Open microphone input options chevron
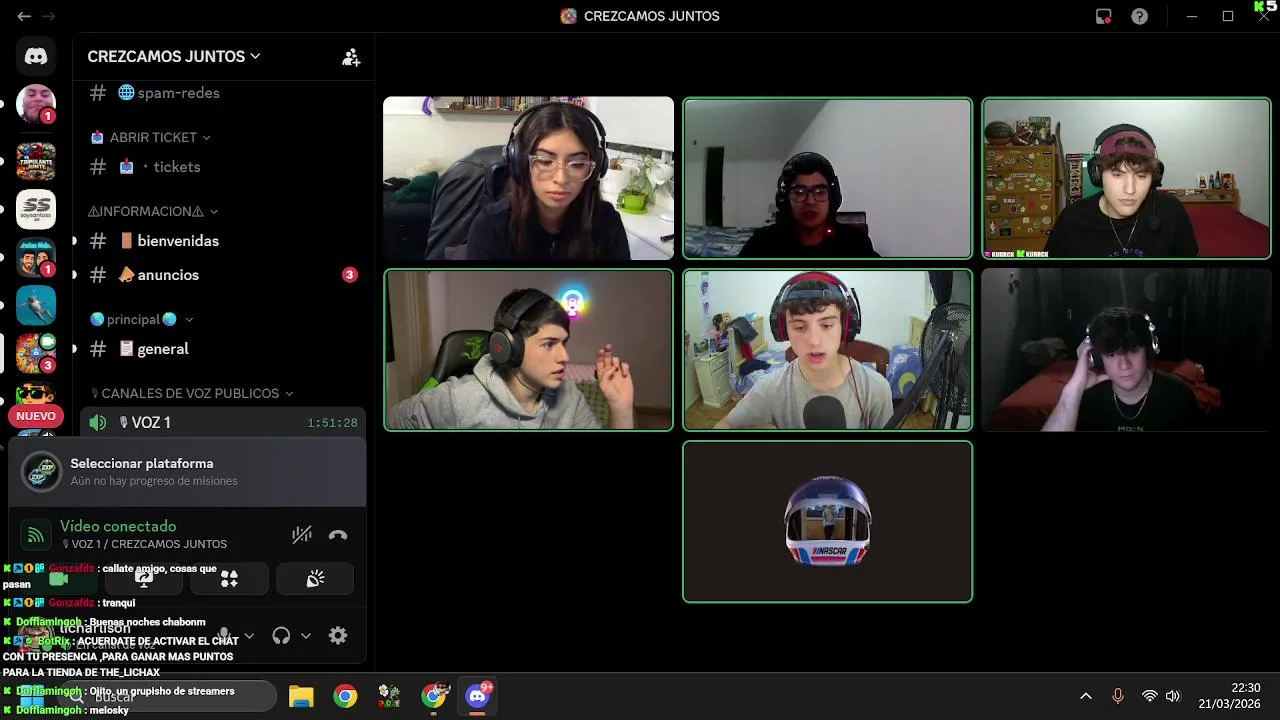This screenshot has height=720, width=1280. coord(249,635)
